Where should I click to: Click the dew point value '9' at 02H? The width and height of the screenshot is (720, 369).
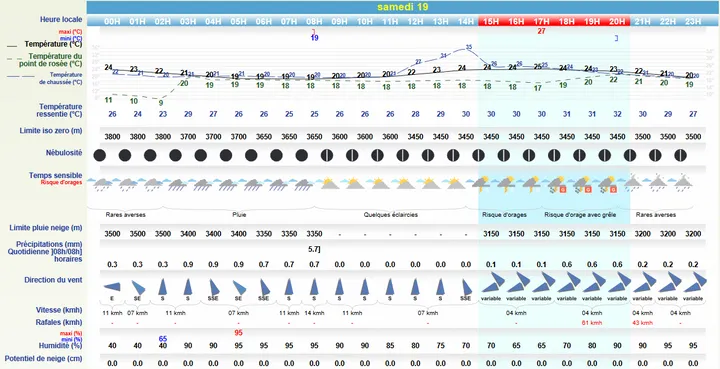[x=161, y=103]
